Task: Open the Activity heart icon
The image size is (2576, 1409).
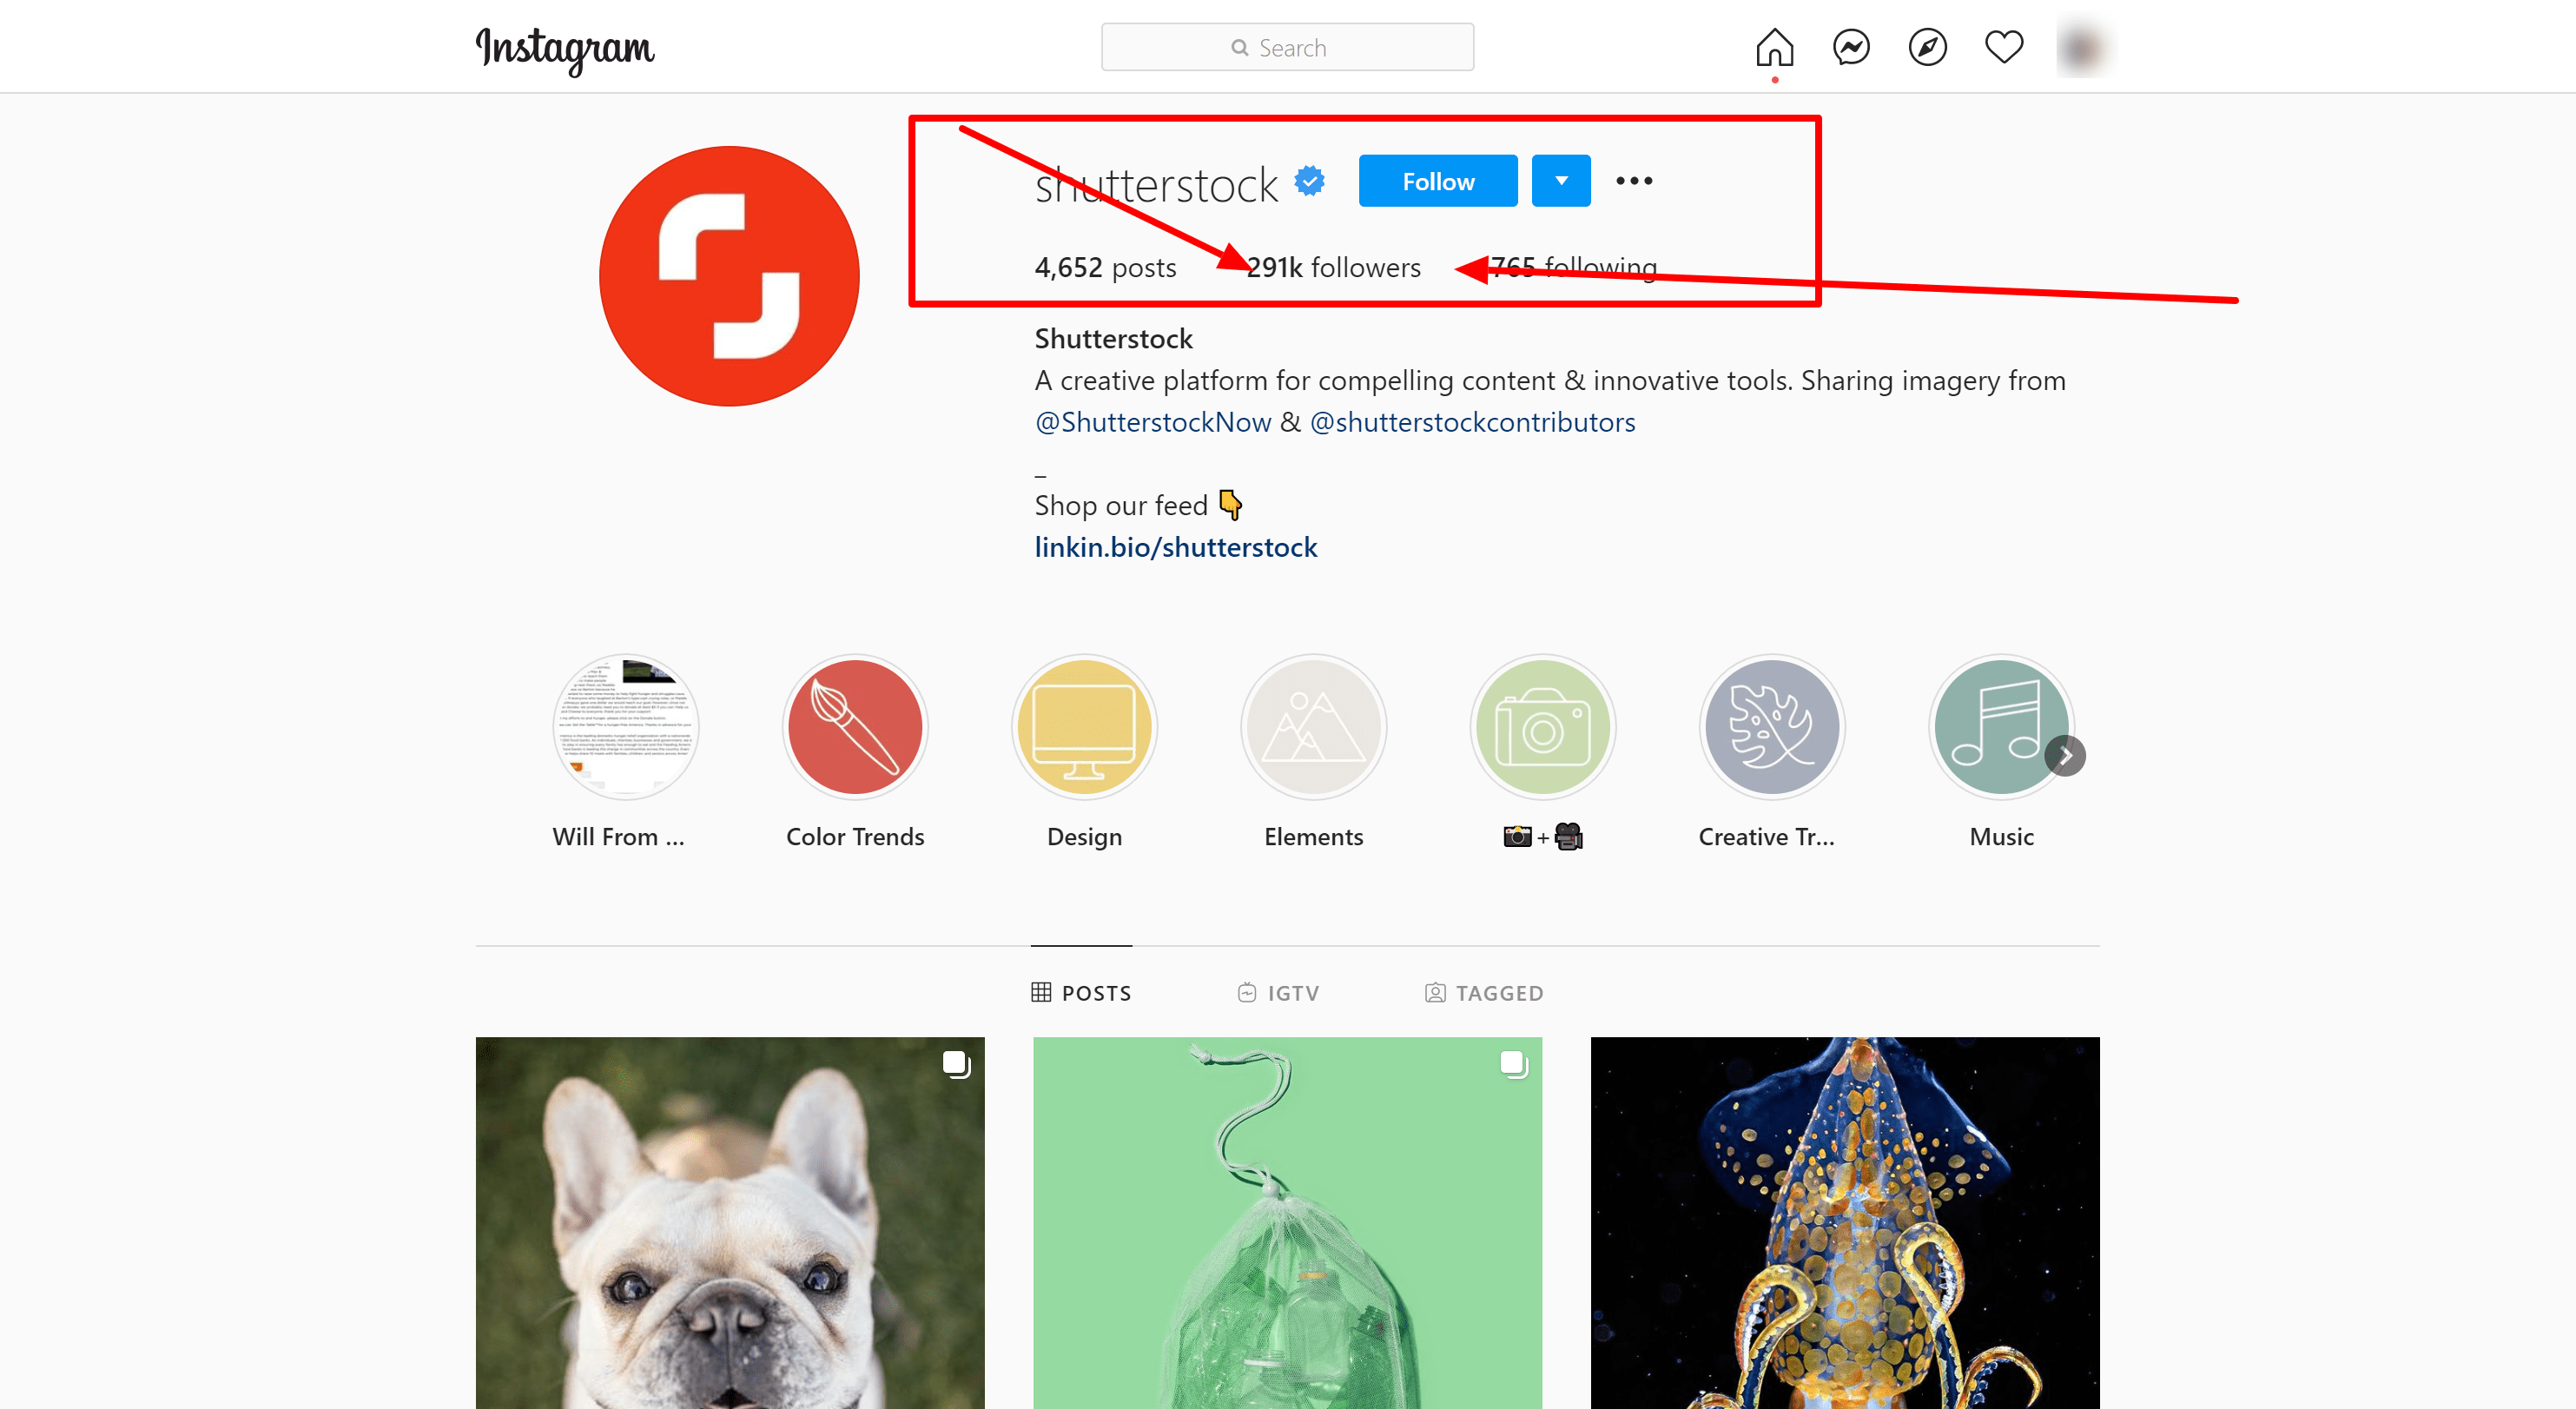Action: 2003,47
